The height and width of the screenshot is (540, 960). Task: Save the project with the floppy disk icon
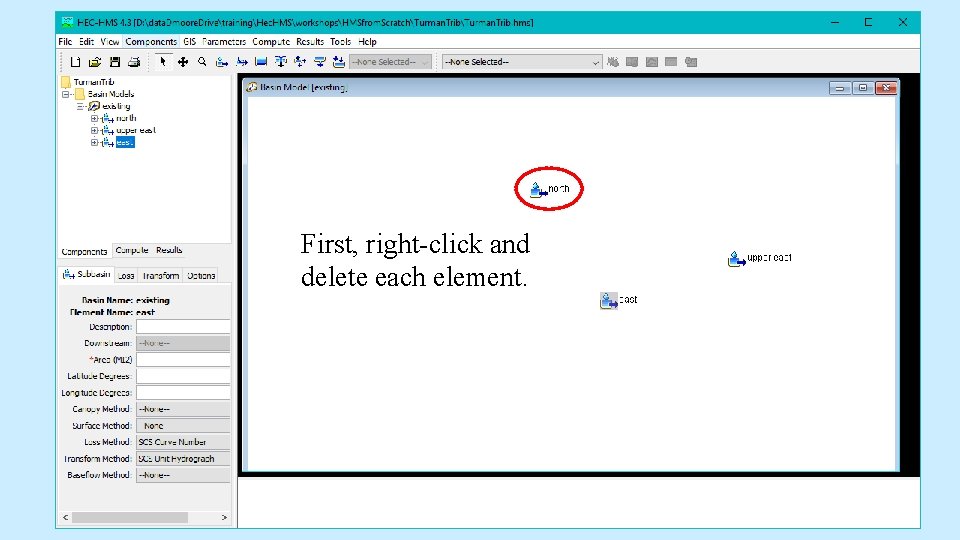(x=114, y=62)
